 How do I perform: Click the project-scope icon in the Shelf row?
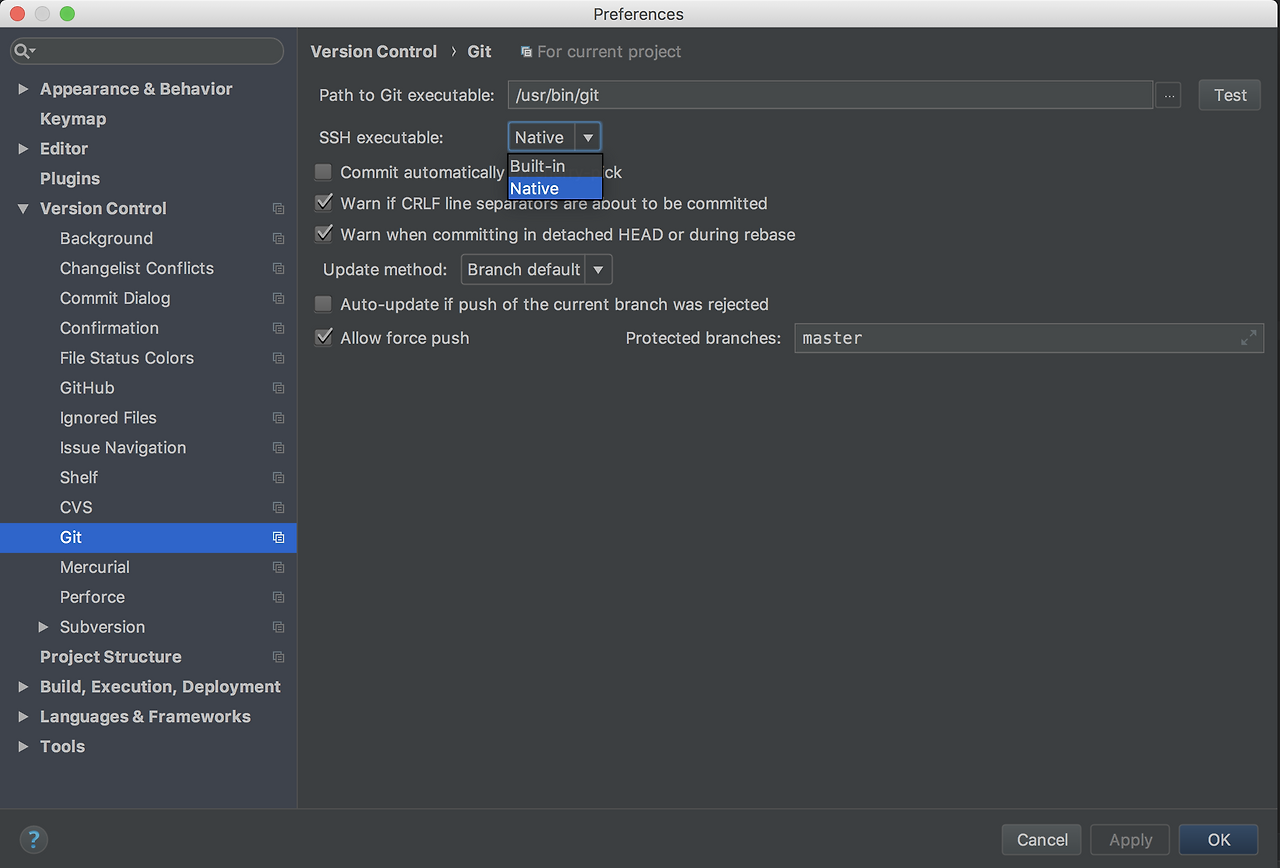pyautogui.click(x=278, y=478)
